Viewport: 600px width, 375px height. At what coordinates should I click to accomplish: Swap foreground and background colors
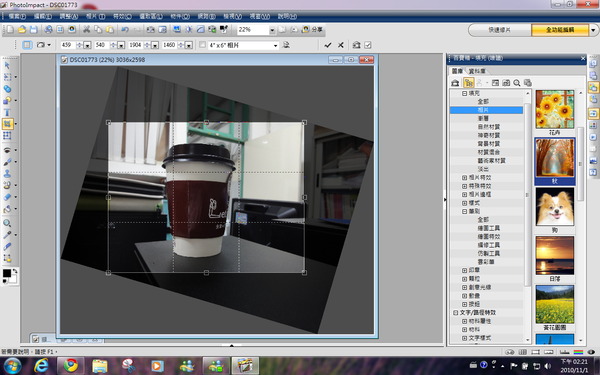pyautogui.click(x=15, y=271)
